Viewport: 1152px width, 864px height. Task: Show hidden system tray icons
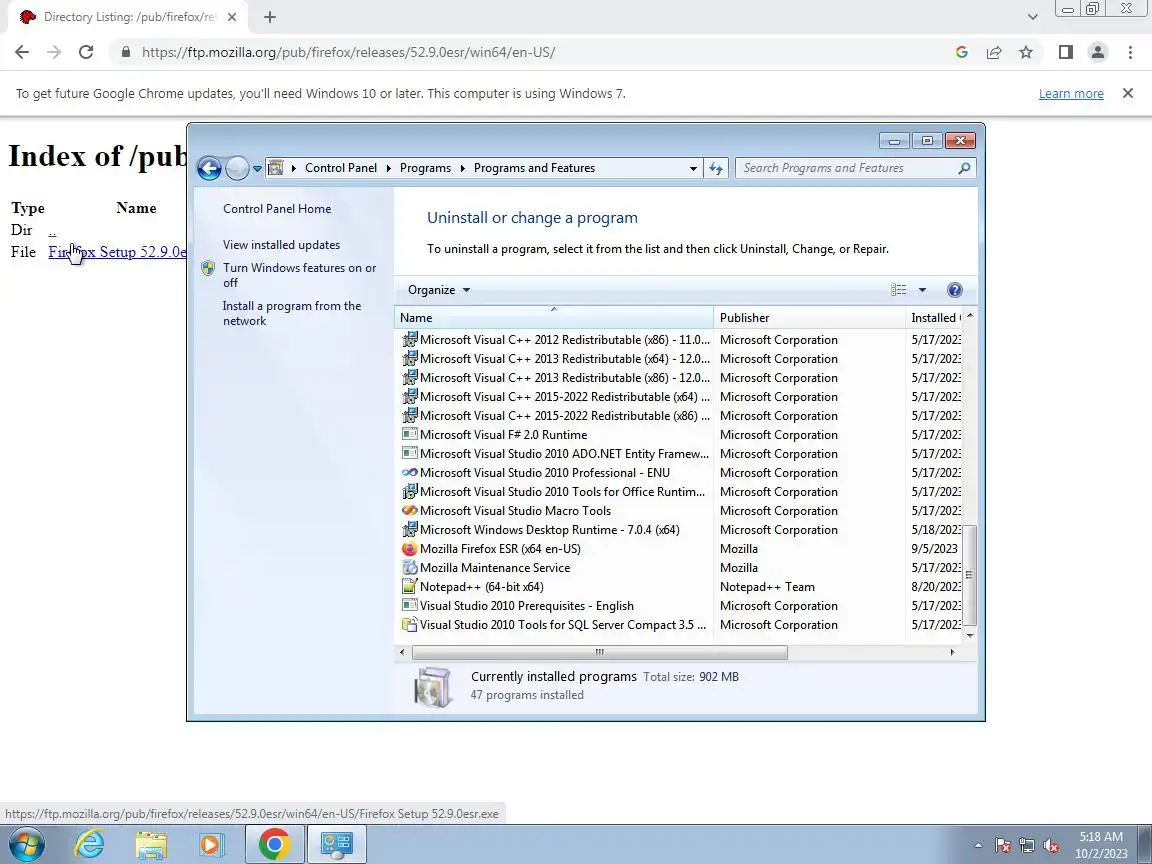point(978,846)
